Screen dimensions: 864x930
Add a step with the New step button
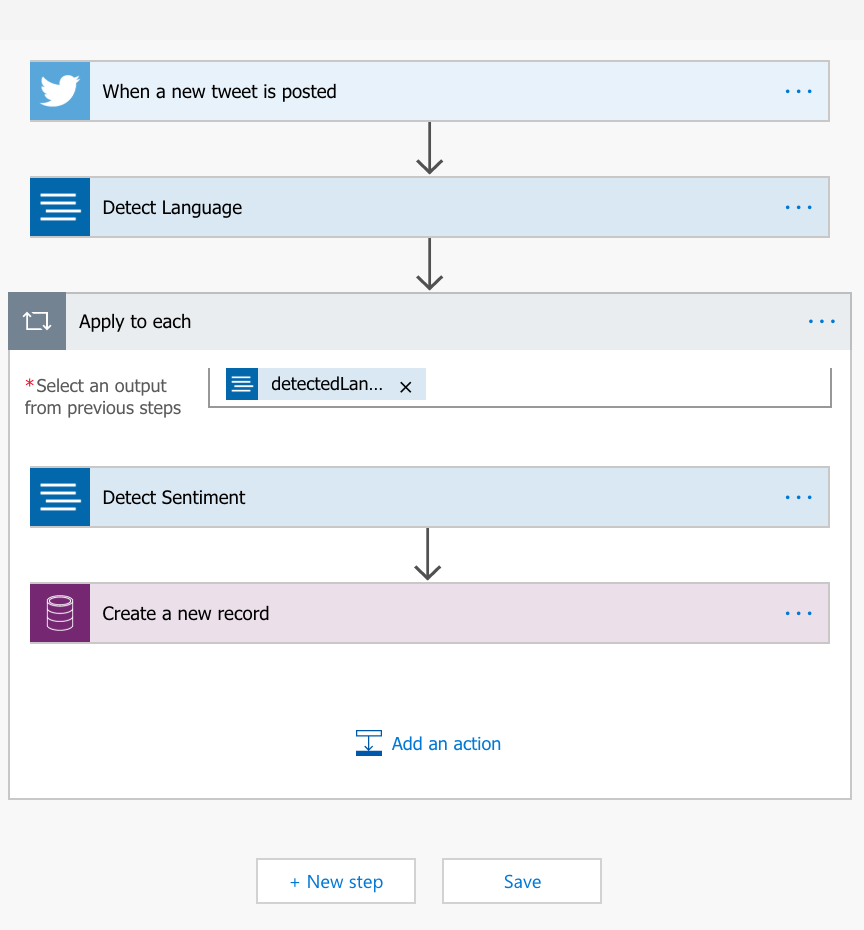click(336, 881)
